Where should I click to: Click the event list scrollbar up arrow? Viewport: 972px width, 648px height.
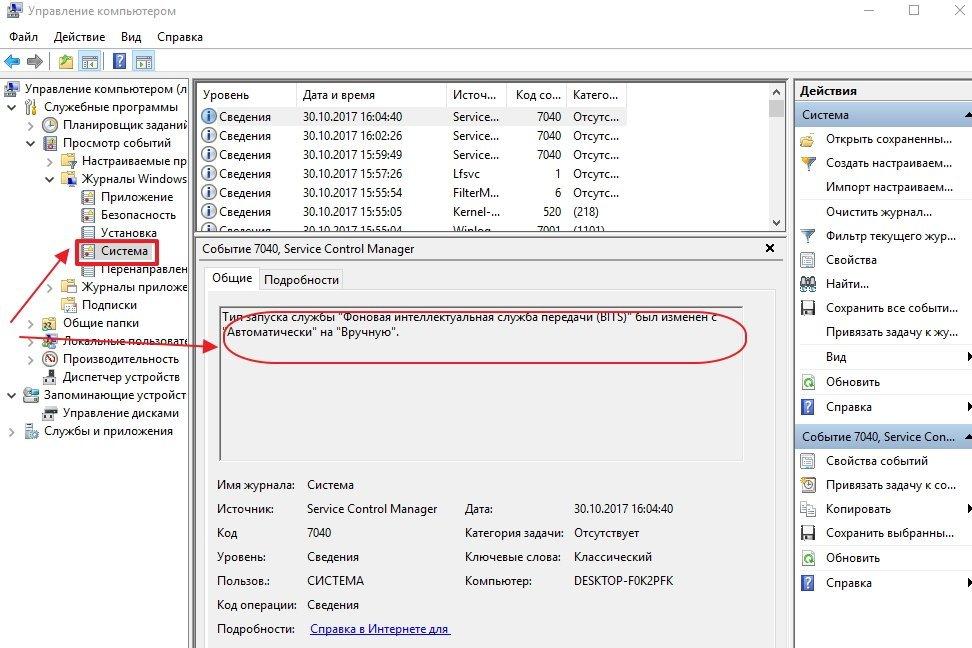(x=776, y=92)
